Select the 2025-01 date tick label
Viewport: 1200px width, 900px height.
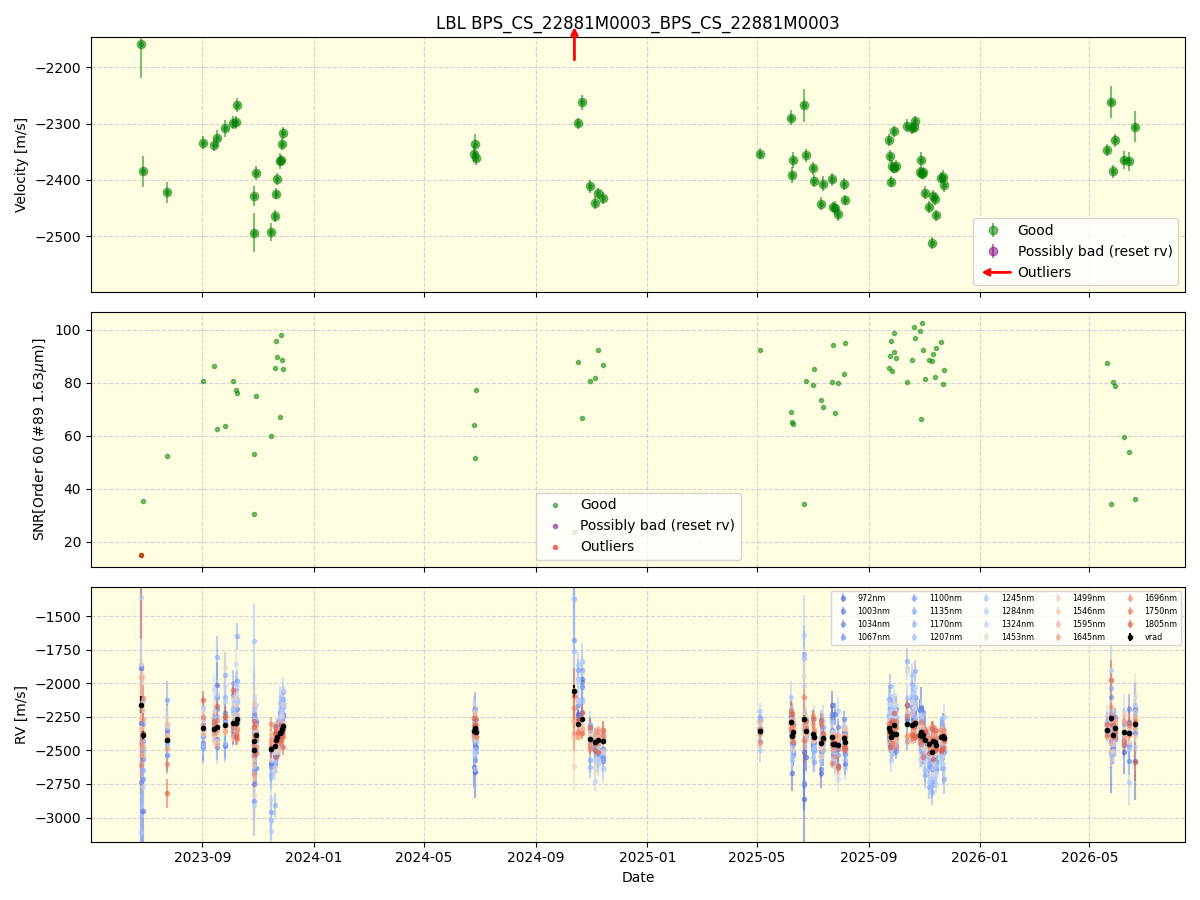647,857
